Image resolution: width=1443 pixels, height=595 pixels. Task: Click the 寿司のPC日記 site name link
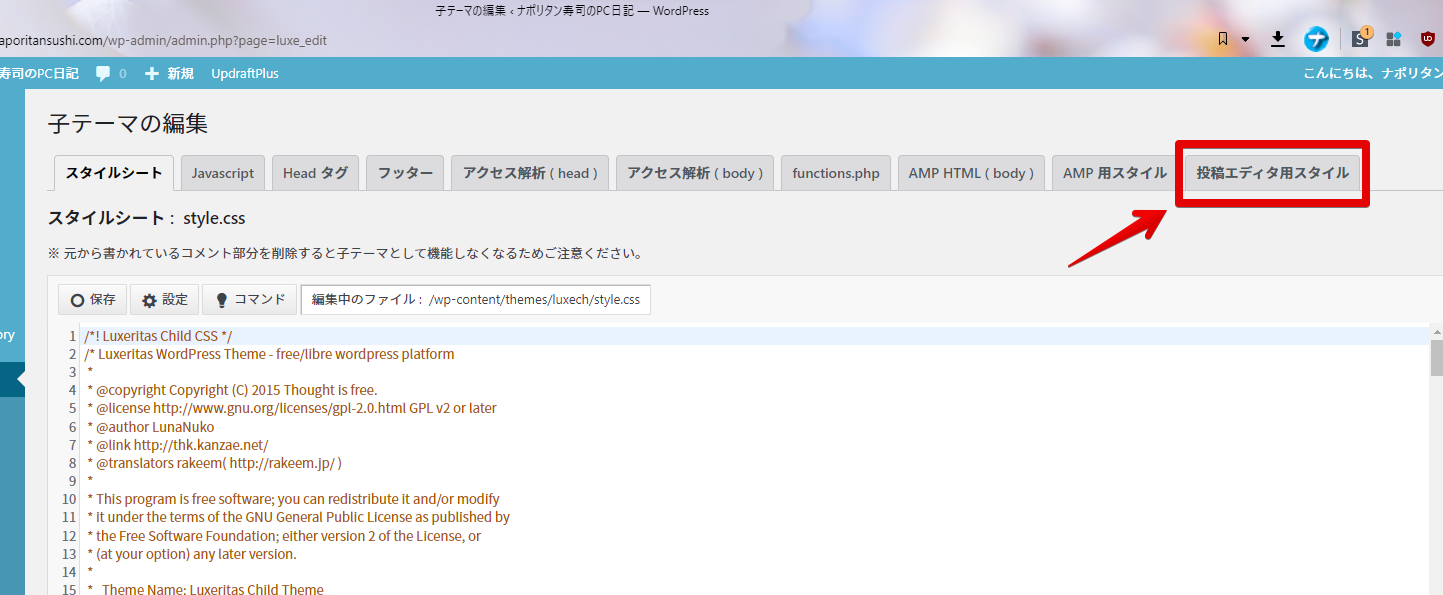click(x=39, y=73)
